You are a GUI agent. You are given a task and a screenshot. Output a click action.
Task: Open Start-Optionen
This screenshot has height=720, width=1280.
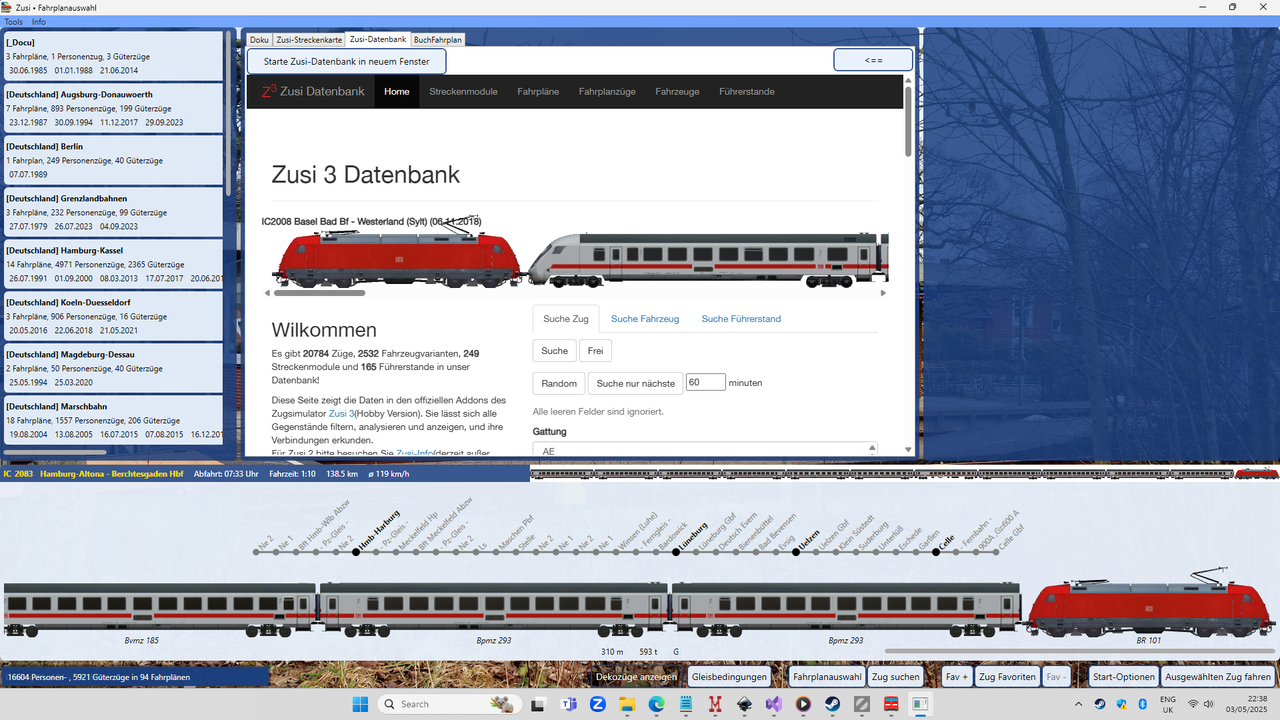[1124, 677]
